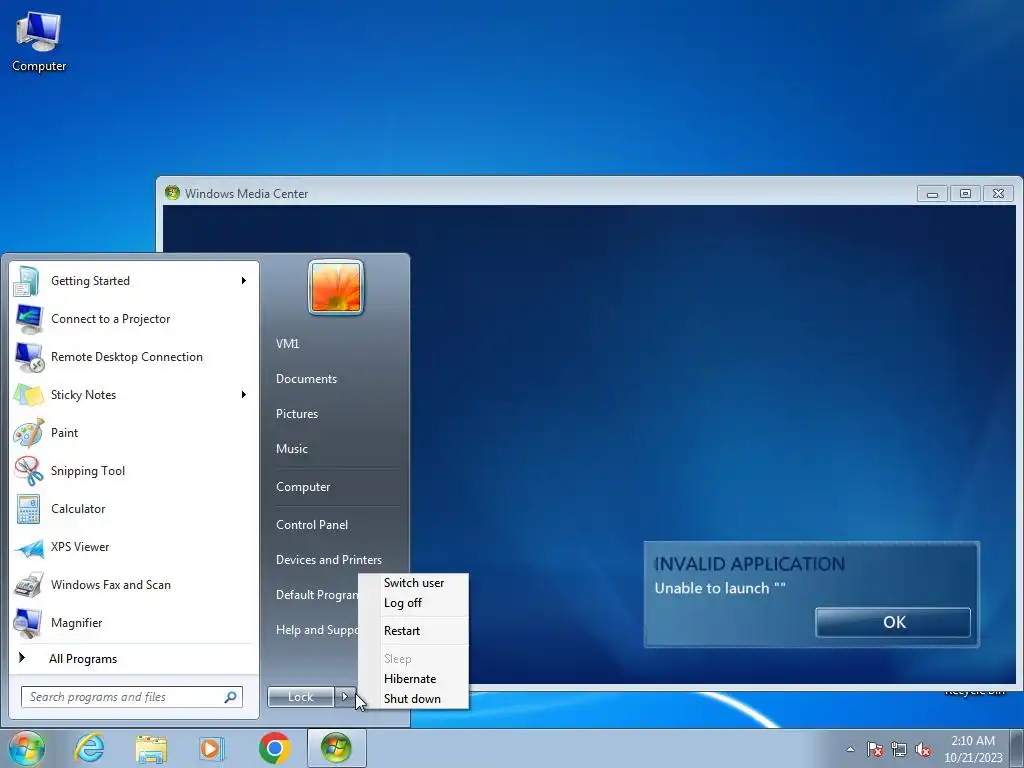Open Internet Explorer from the taskbar
Viewport: 1024px width, 768px height.
pyautogui.click(x=89, y=748)
